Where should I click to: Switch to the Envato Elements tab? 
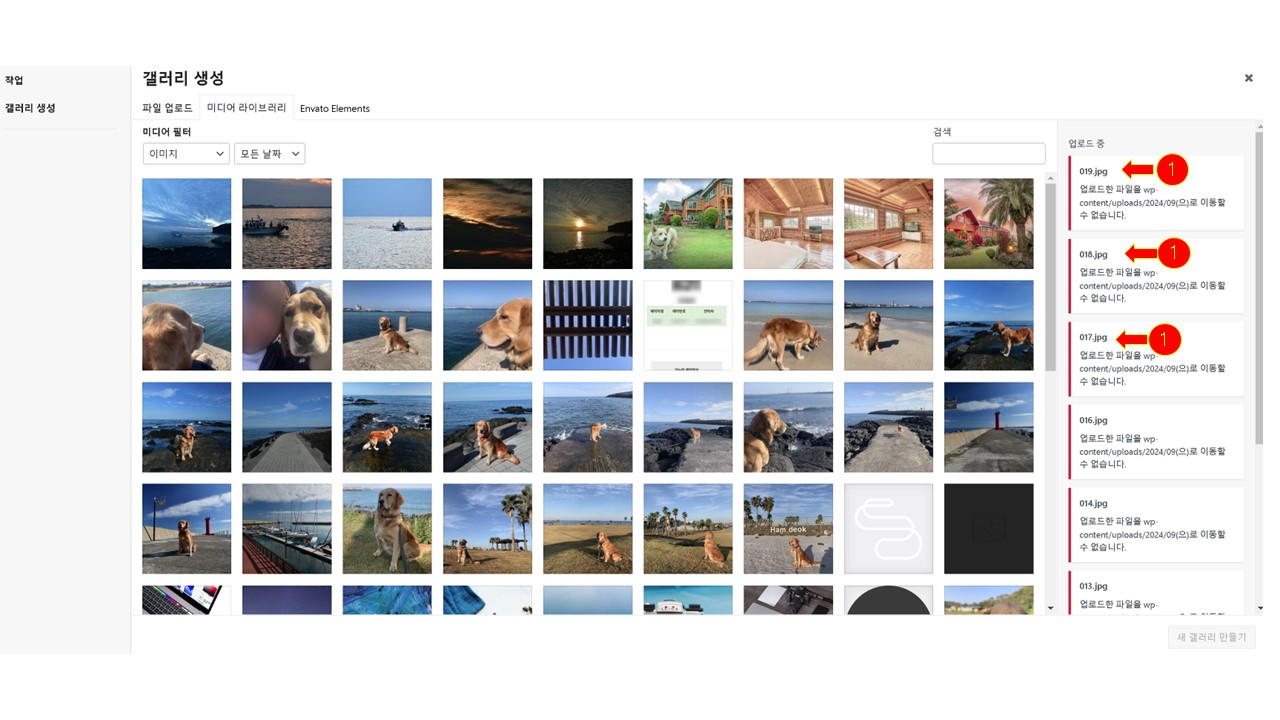334,108
